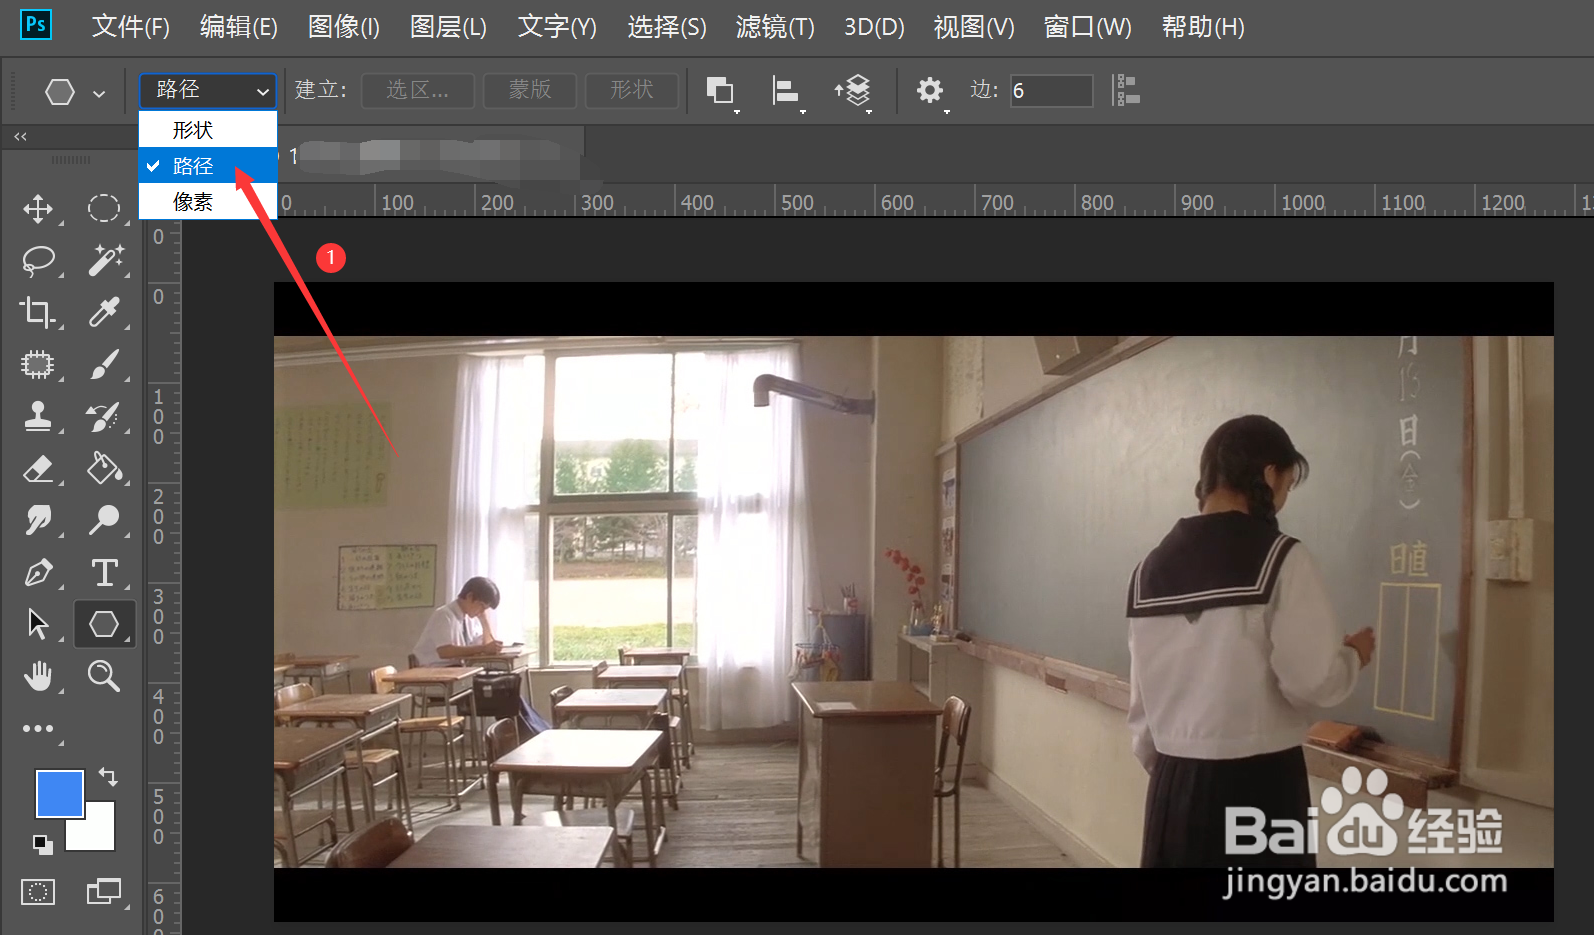Select the Move tool
Screen dimensions: 1594x935
[38, 208]
